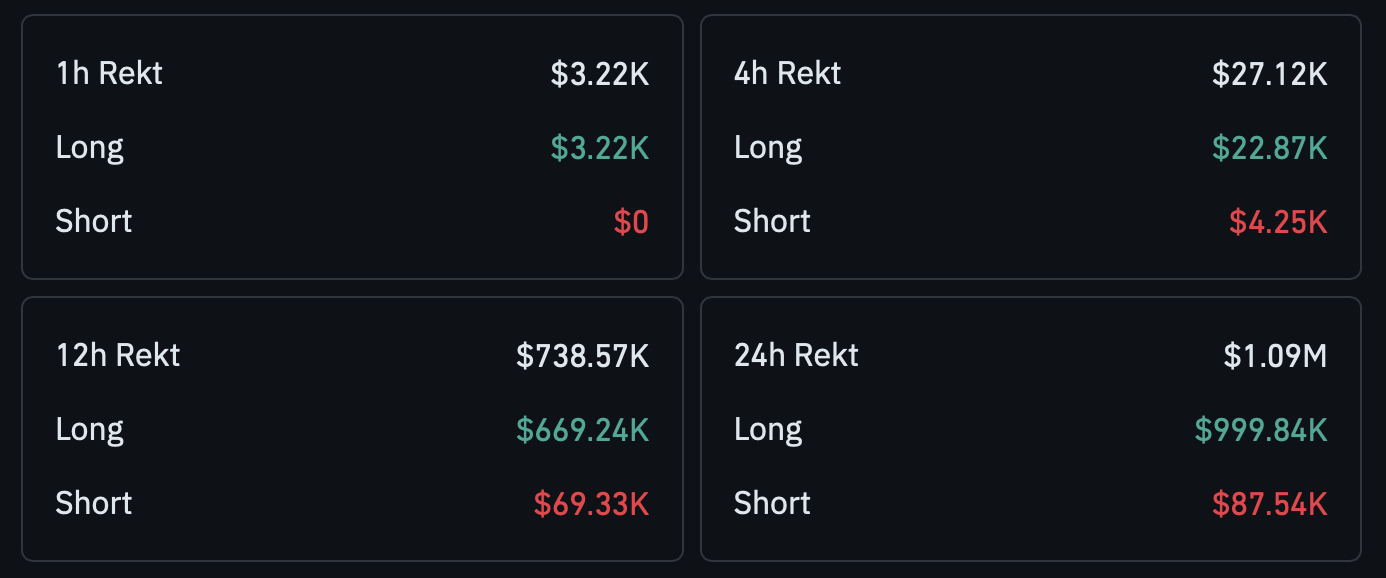Click the Short label in 24h card
This screenshot has height=578, width=1386.
point(772,504)
